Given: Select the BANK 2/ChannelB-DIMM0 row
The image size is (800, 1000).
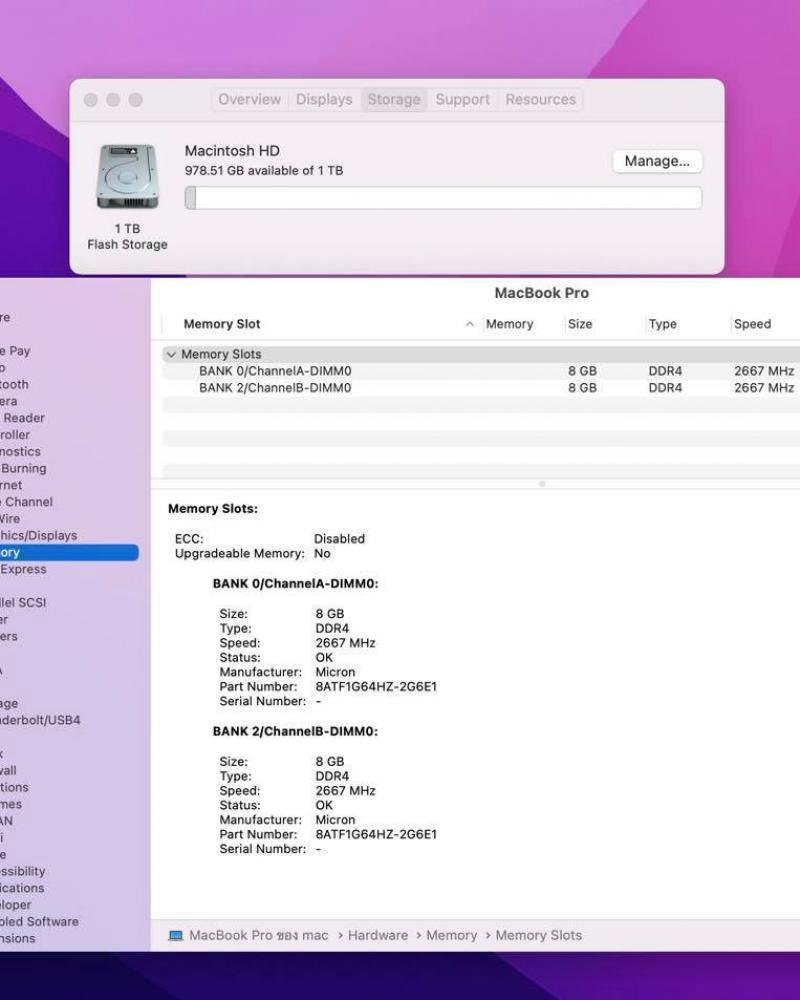Looking at the screenshot, I should [x=275, y=388].
